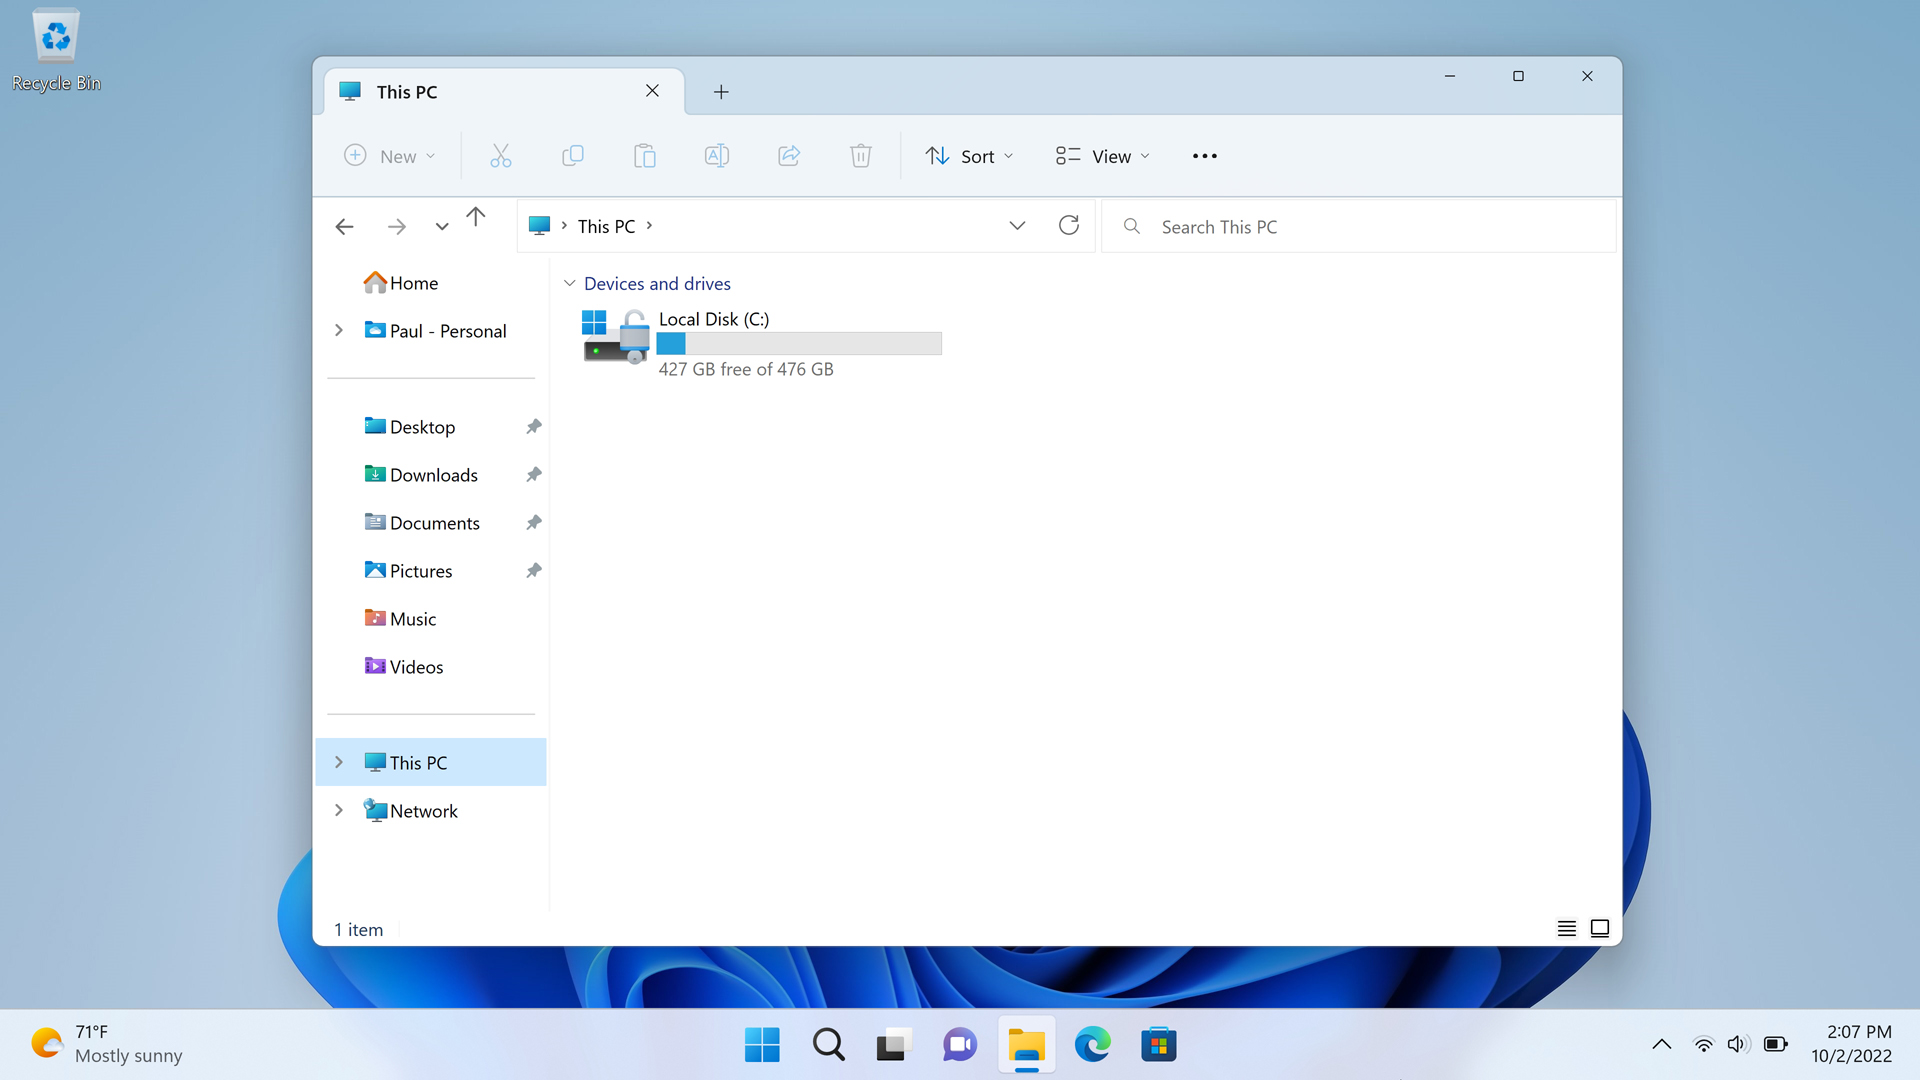Click the Copy icon in toolbar
This screenshot has width=1920, height=1080.
[572, 156]
